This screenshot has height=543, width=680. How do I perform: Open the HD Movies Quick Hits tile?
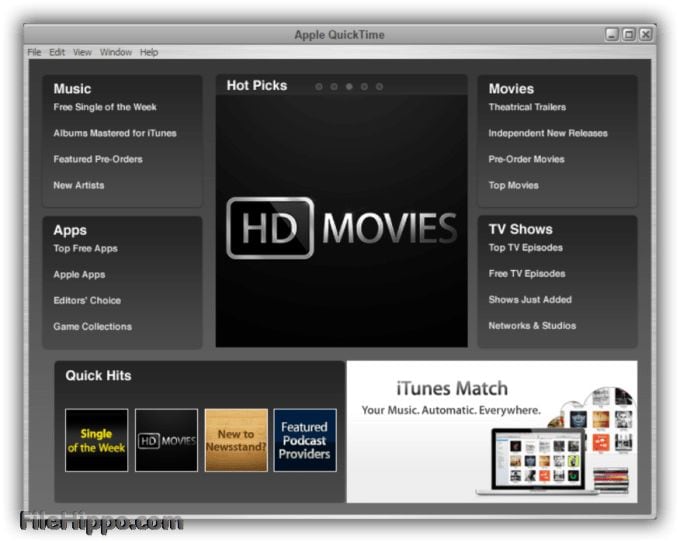pos(167,440)
